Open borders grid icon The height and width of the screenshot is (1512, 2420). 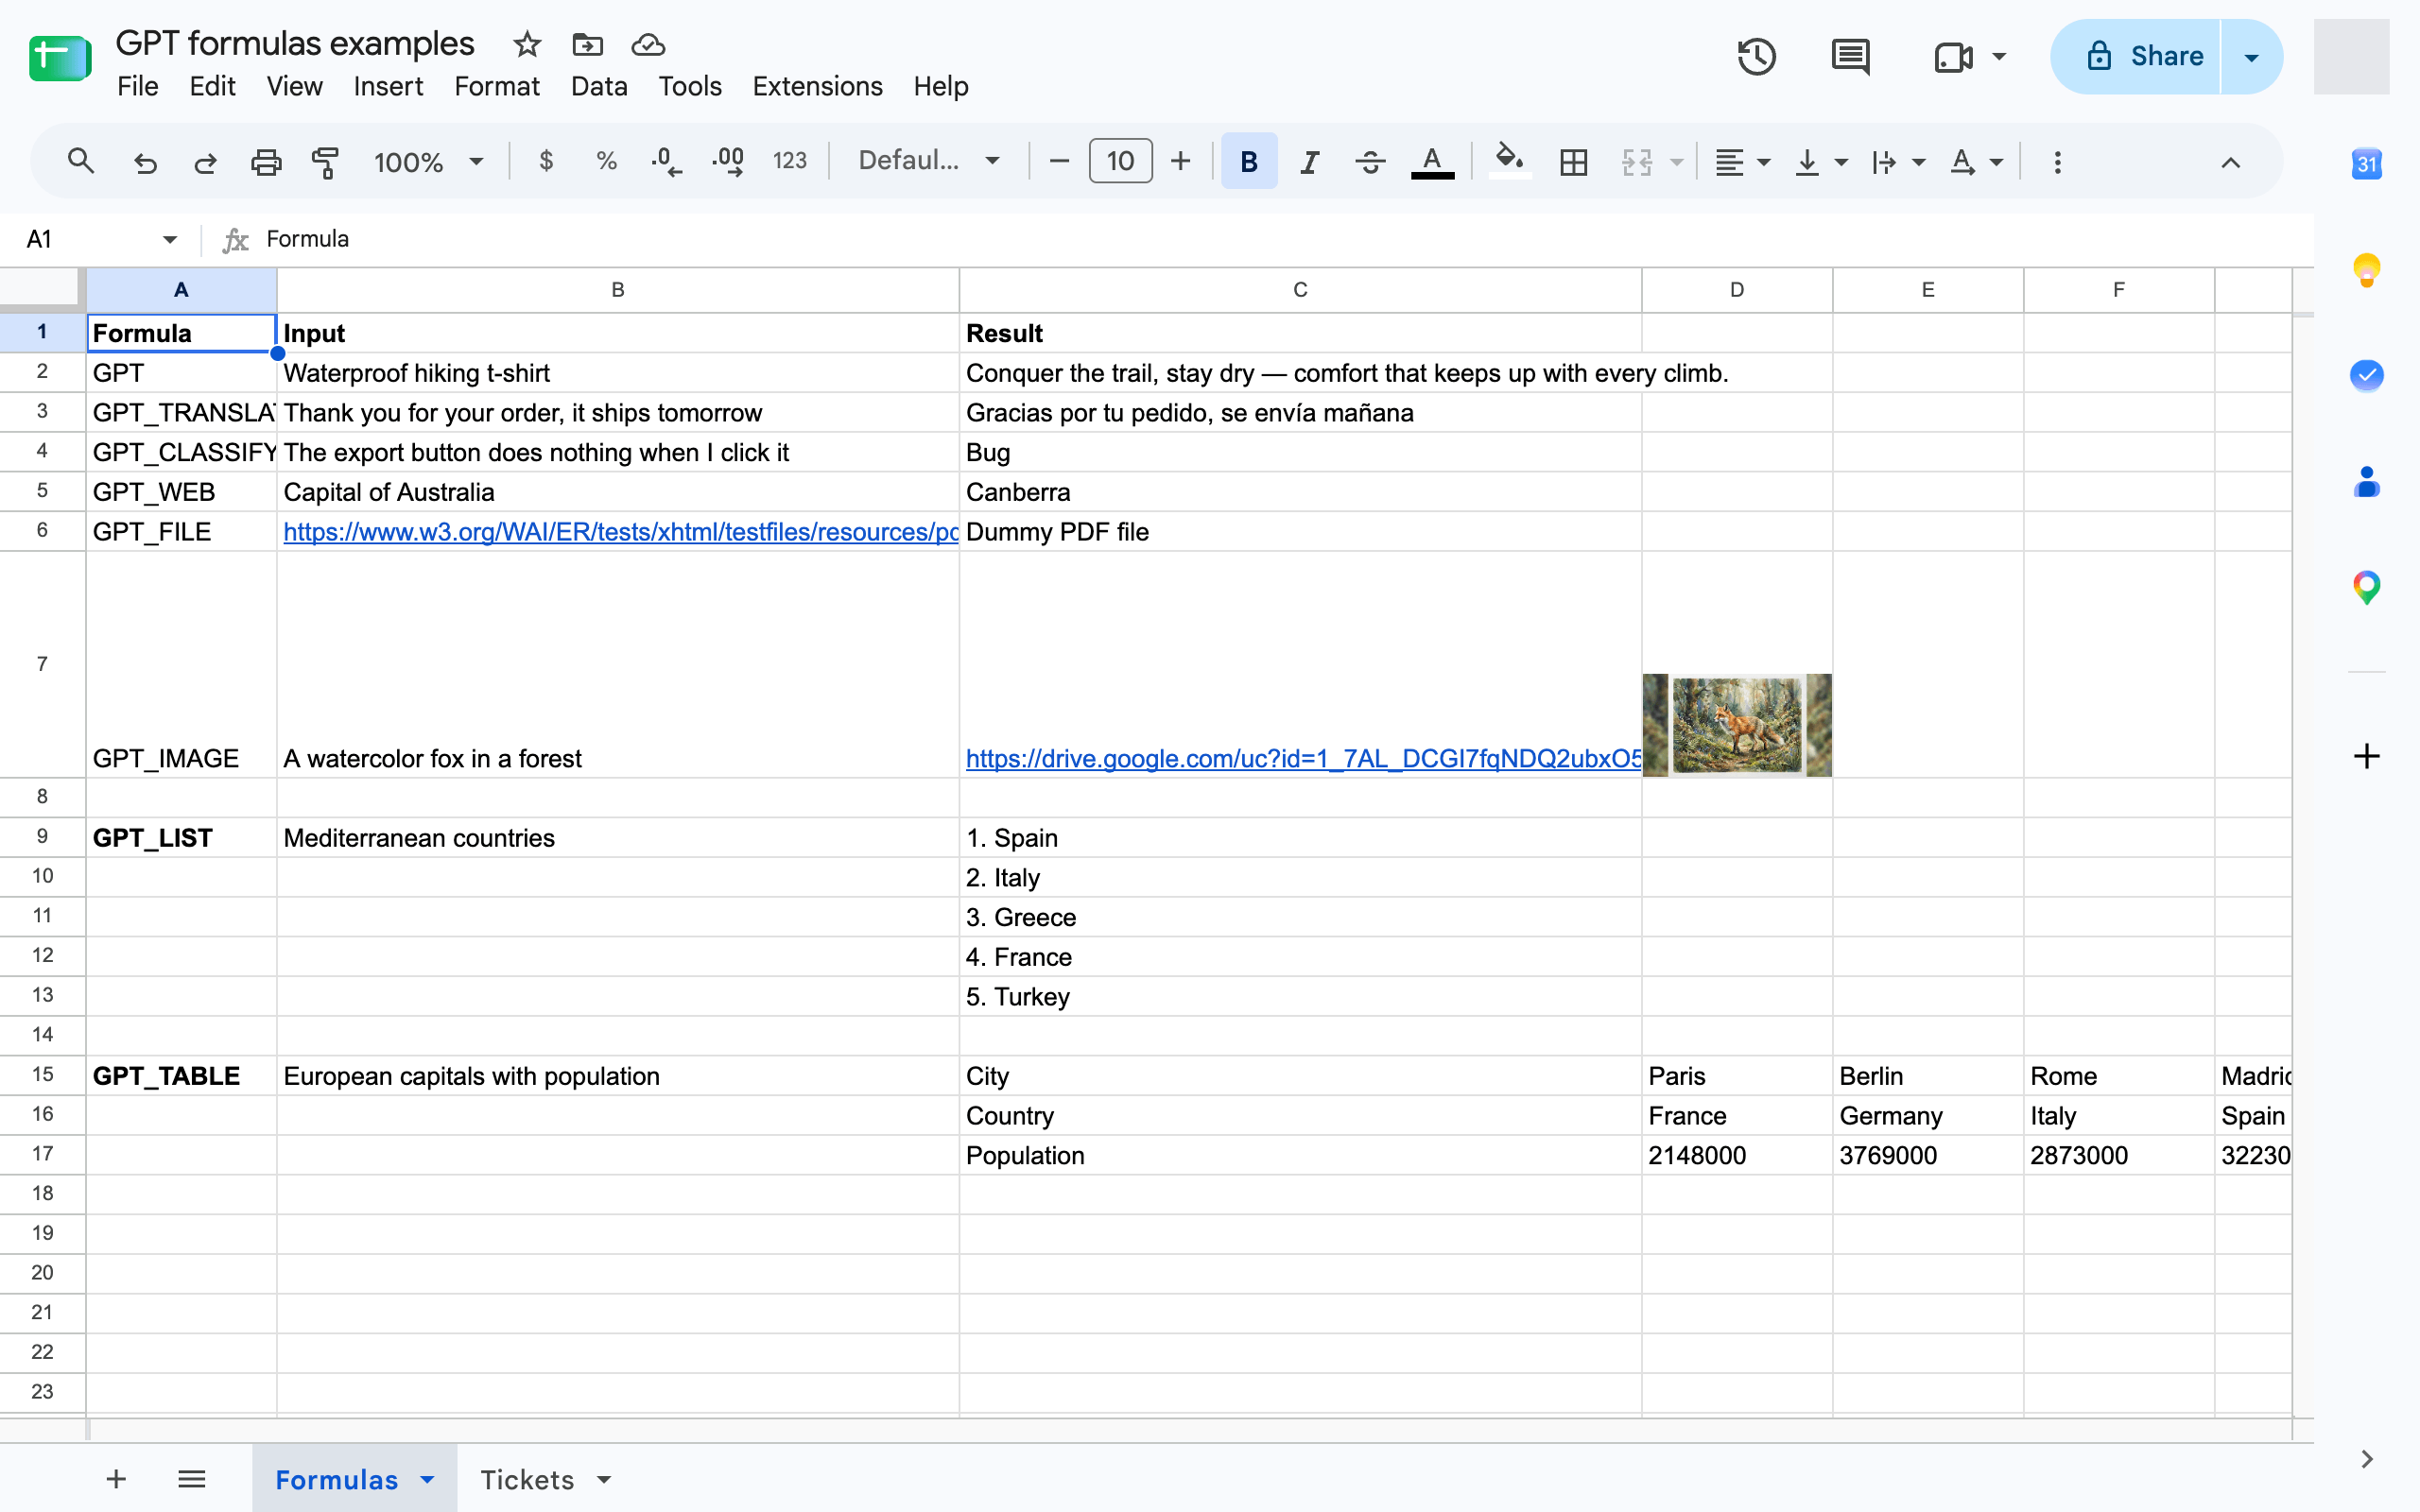tap(1573, 161)
